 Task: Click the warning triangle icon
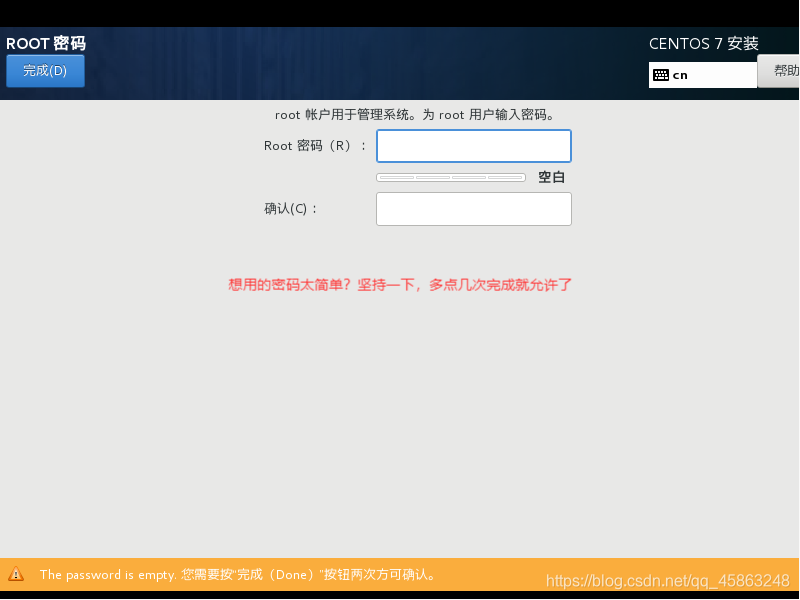16,574
